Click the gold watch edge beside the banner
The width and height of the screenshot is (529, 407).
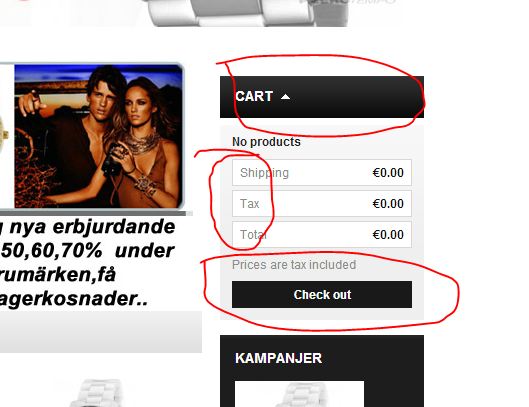tap(4, 137)
